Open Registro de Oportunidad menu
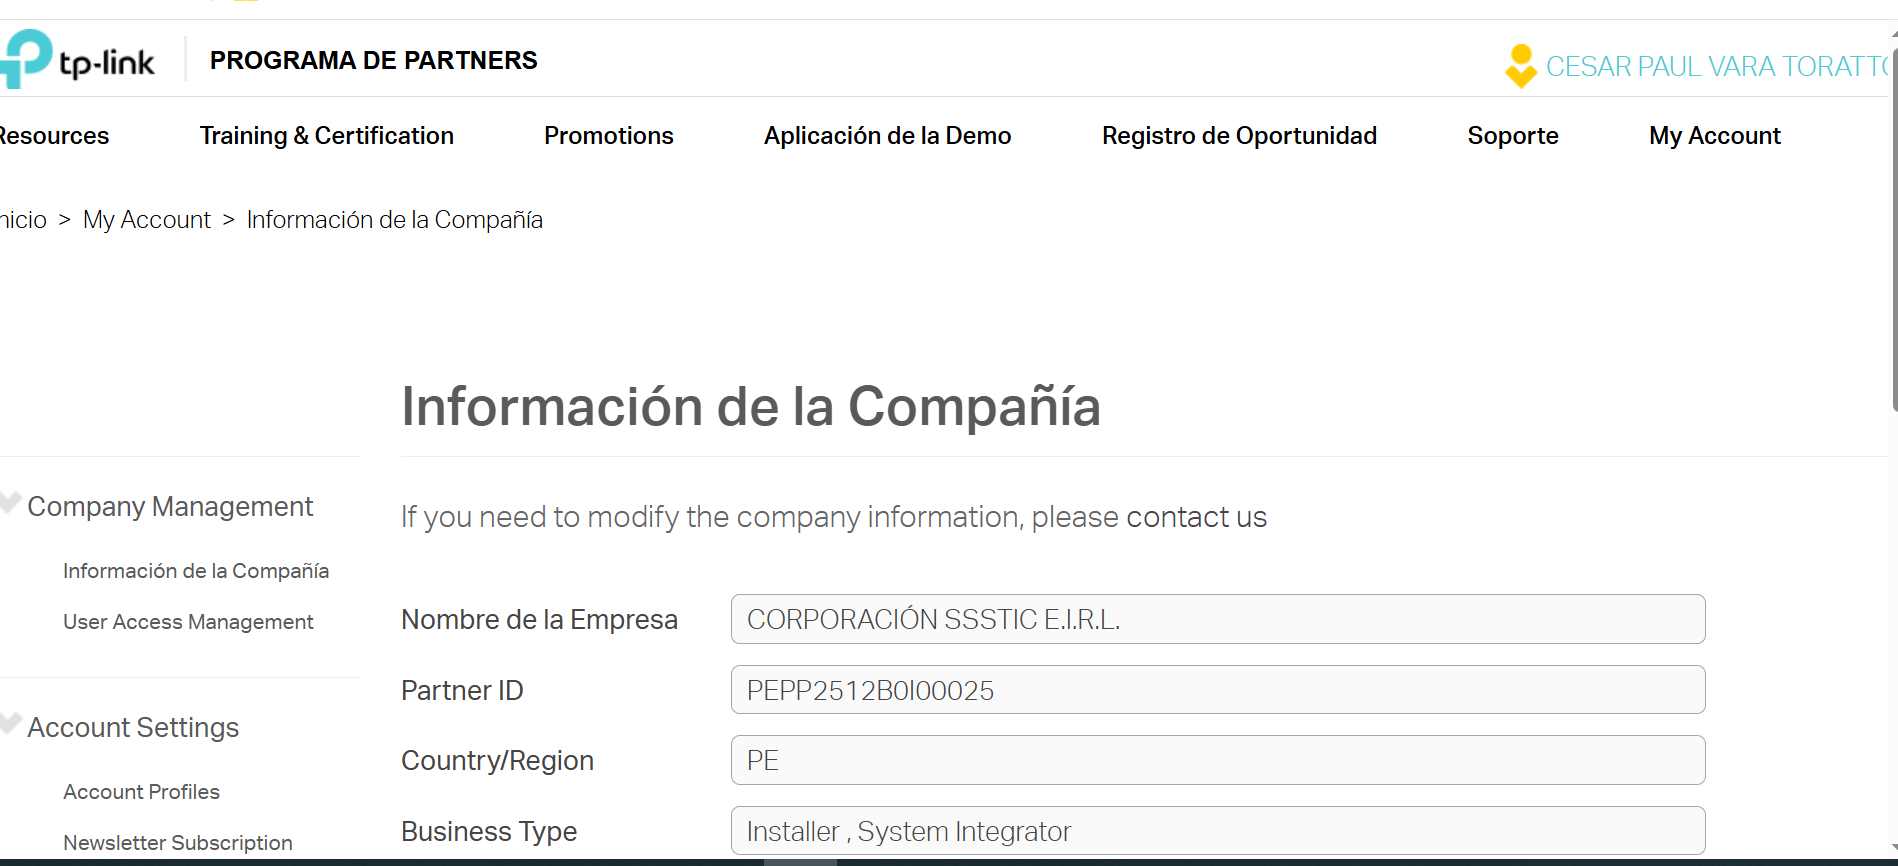 pos(1239,136)
